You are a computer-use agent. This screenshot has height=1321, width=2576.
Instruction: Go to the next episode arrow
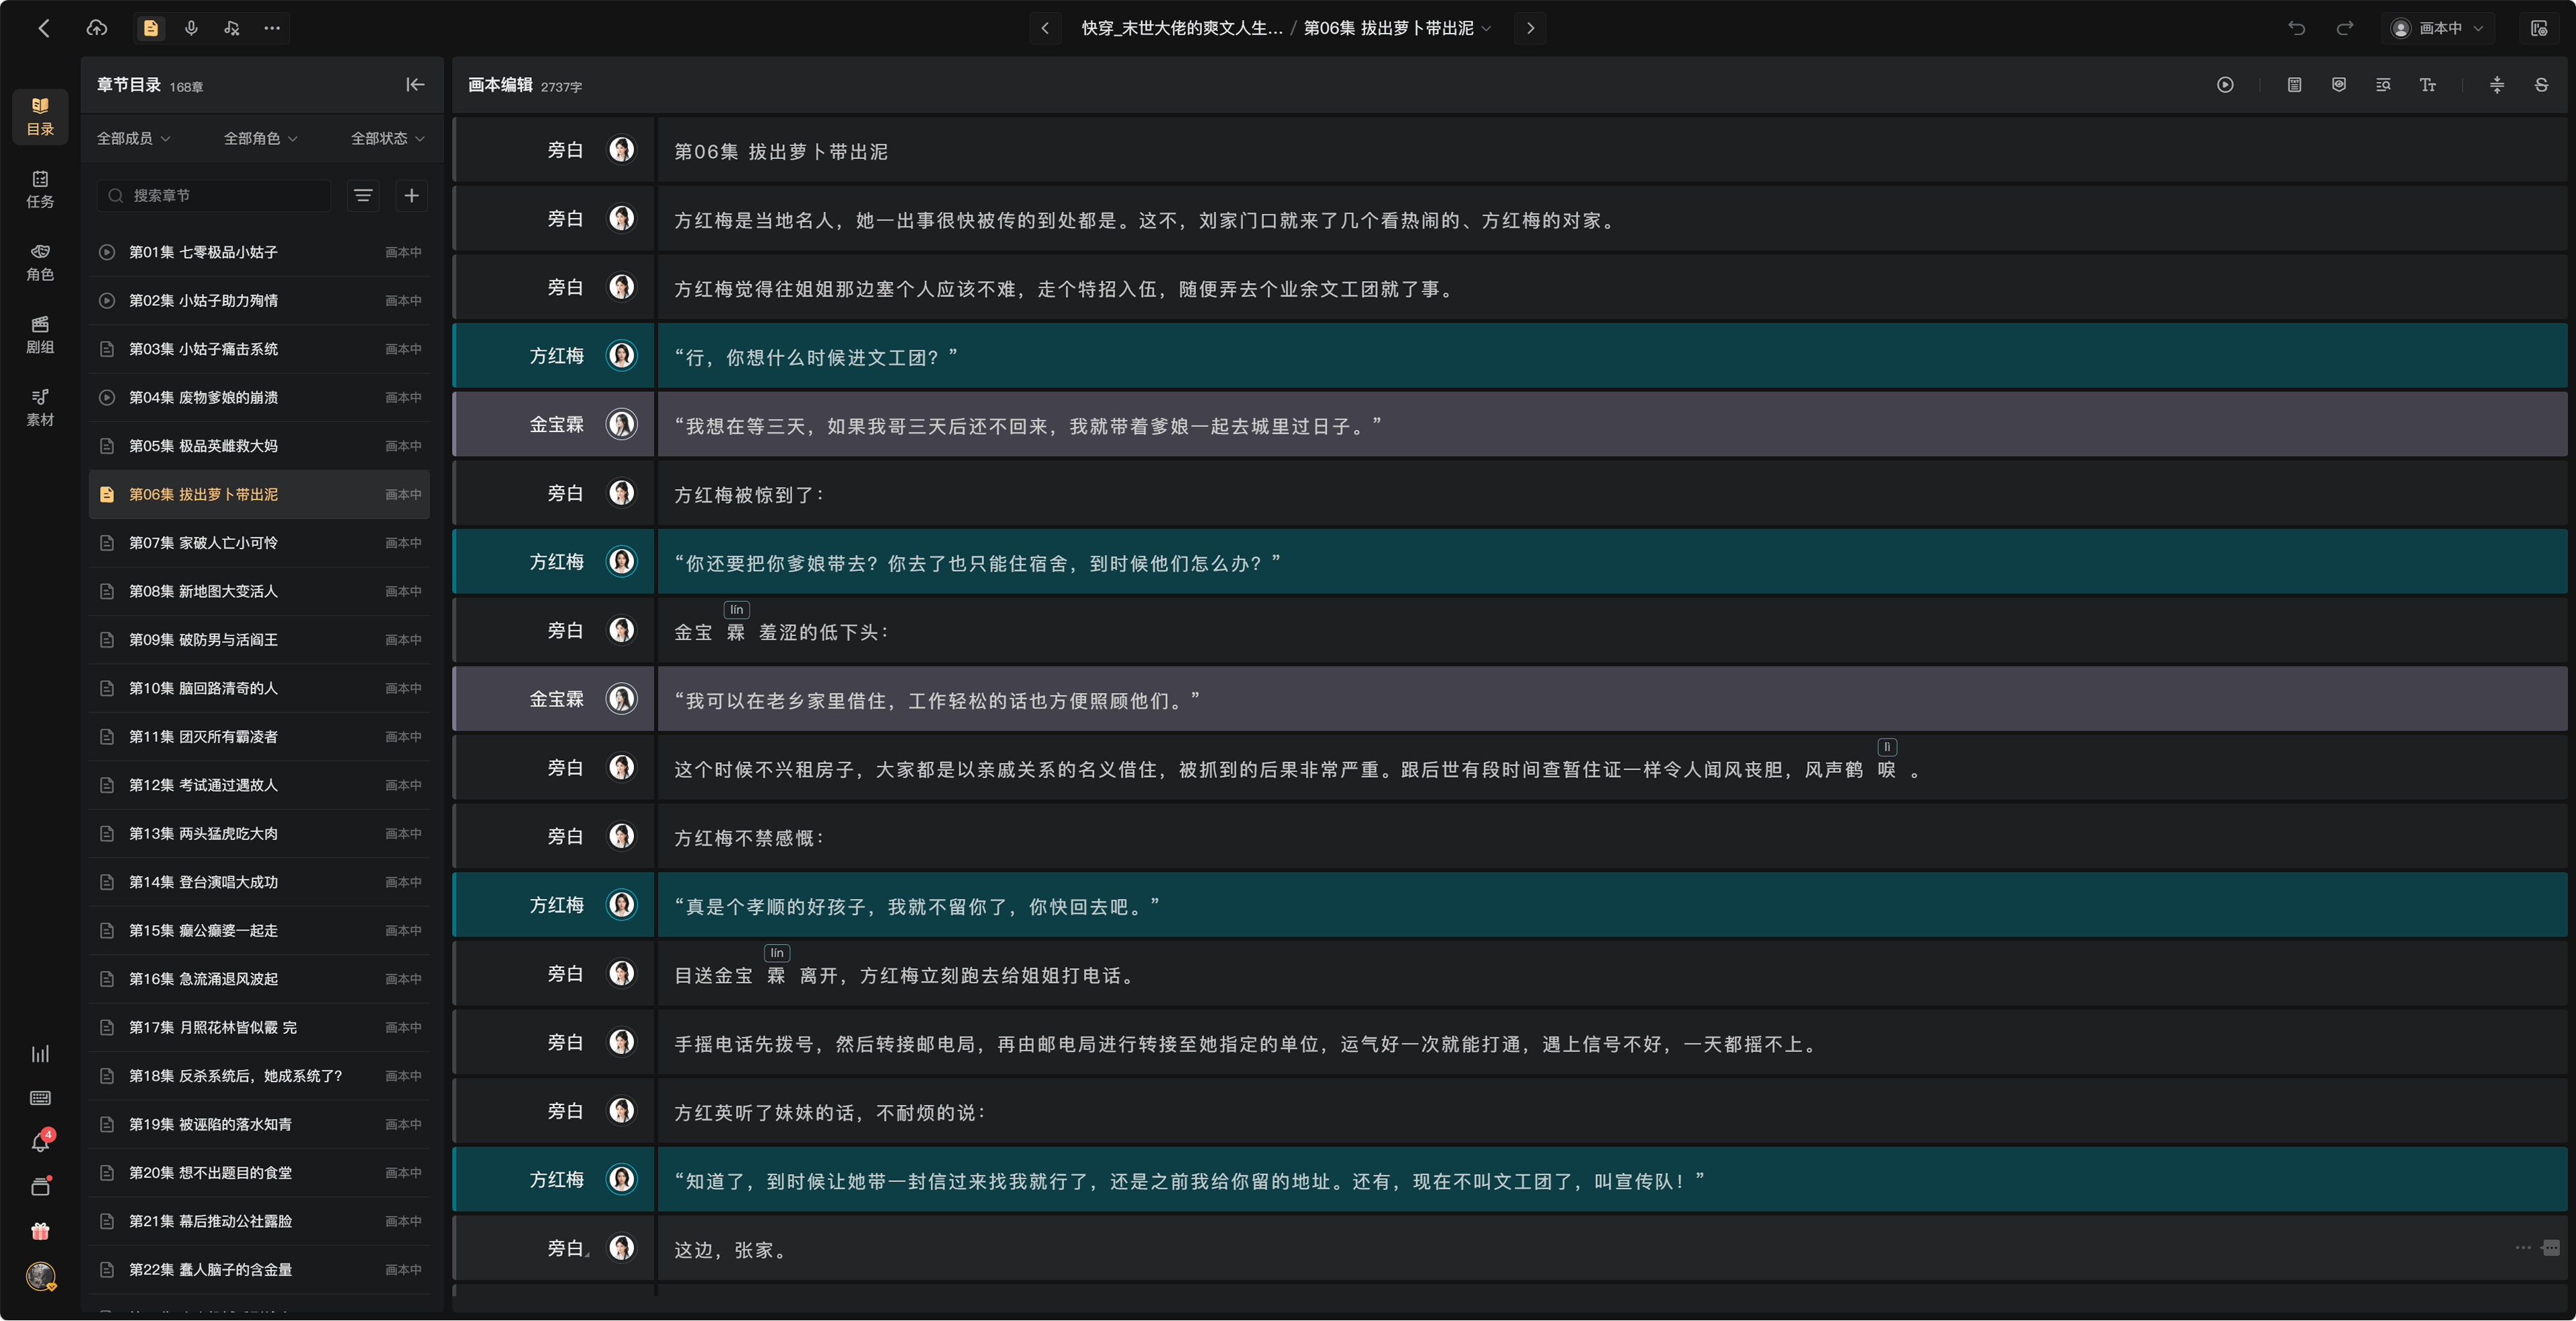1530,28
